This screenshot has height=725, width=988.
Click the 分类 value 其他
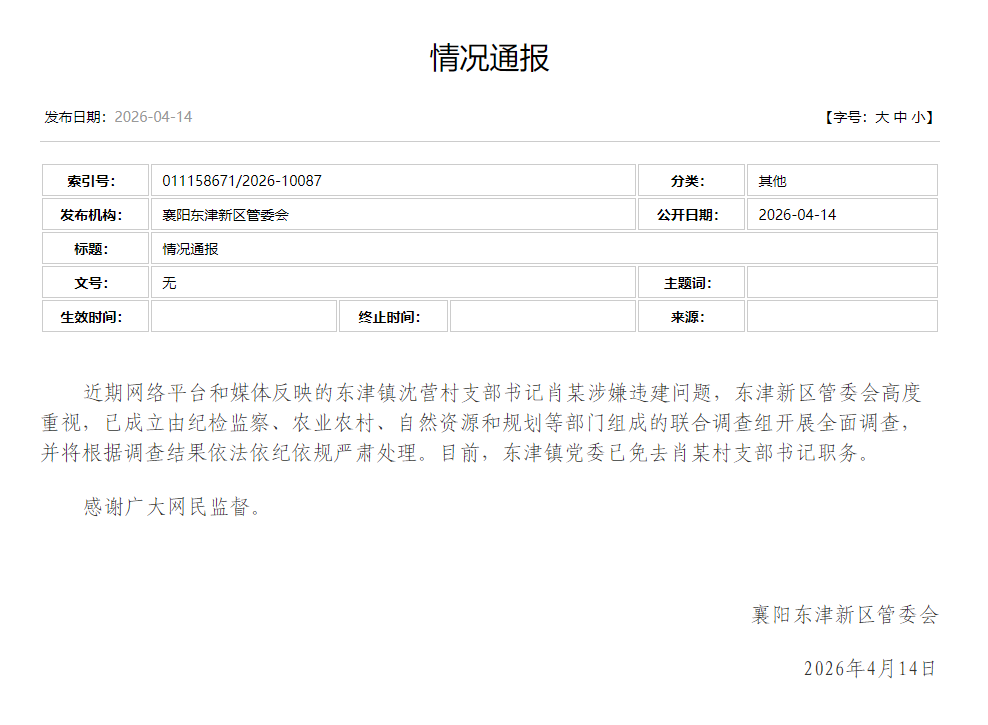[773, 181]
